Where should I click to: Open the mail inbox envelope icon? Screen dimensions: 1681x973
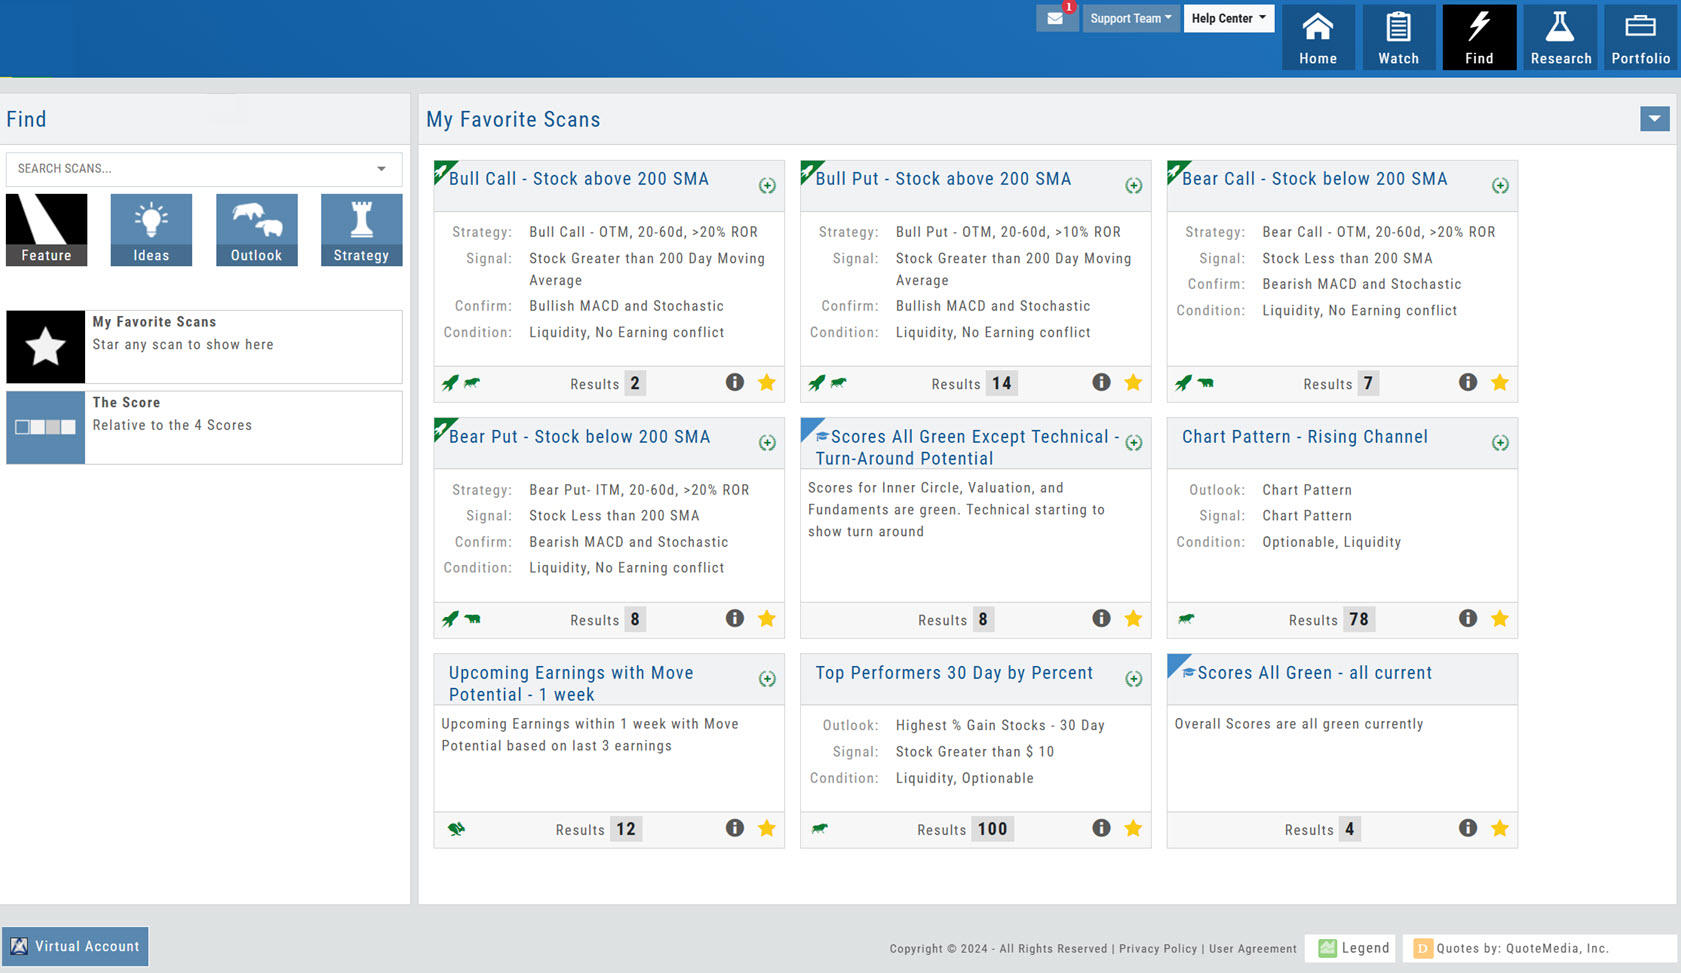tap(1055, 18)
